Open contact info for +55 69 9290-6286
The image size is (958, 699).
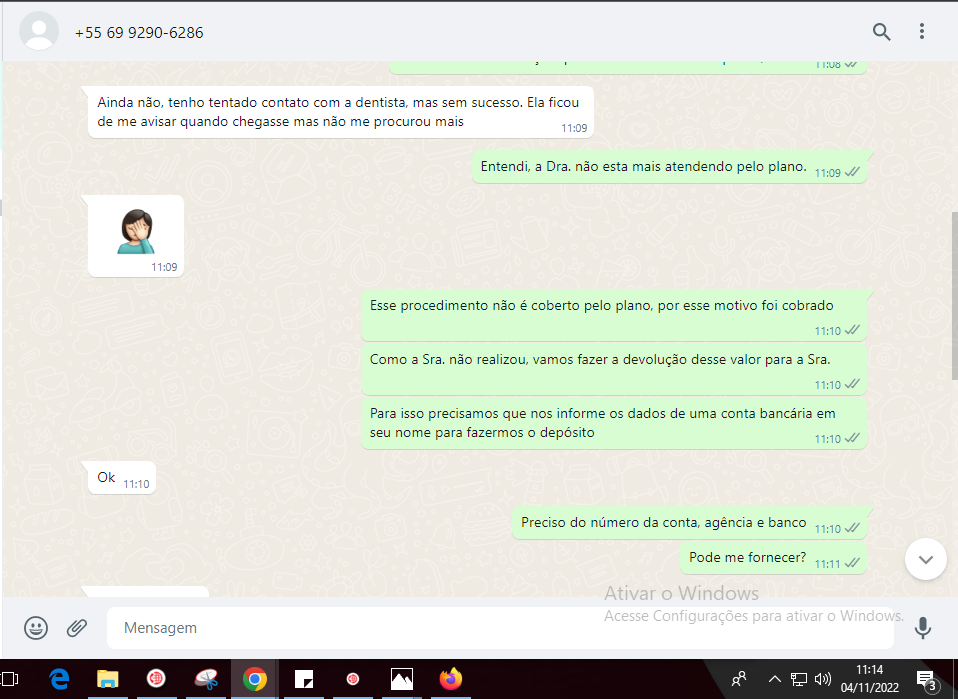coord(139,33)
